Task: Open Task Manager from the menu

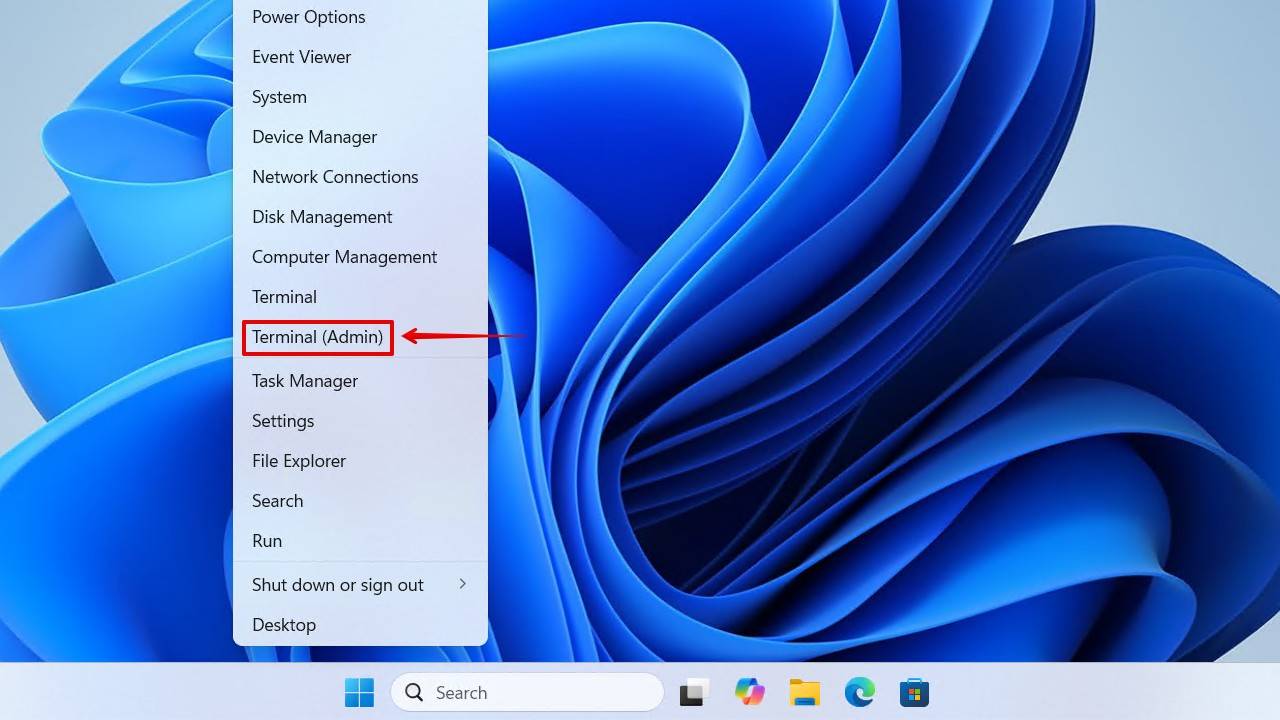Action: click(x=305, y=381)
